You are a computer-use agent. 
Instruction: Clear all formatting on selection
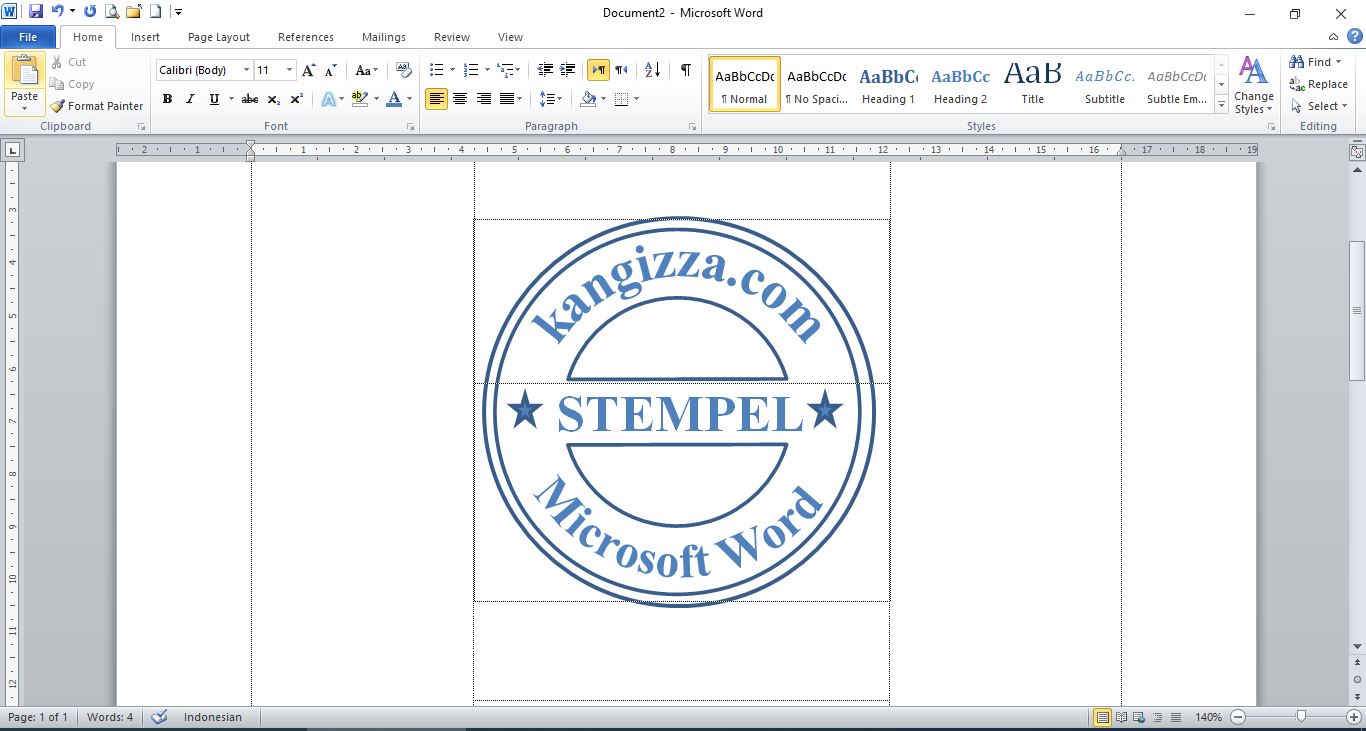[x=404, y=70]
